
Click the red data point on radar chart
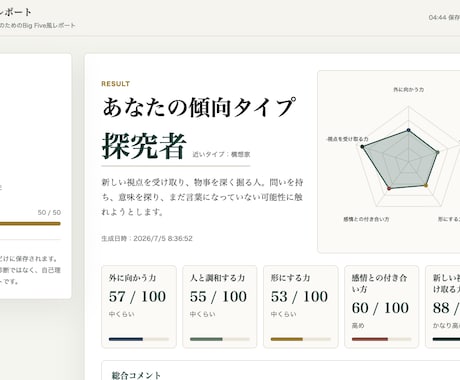[x=389, y=189]
